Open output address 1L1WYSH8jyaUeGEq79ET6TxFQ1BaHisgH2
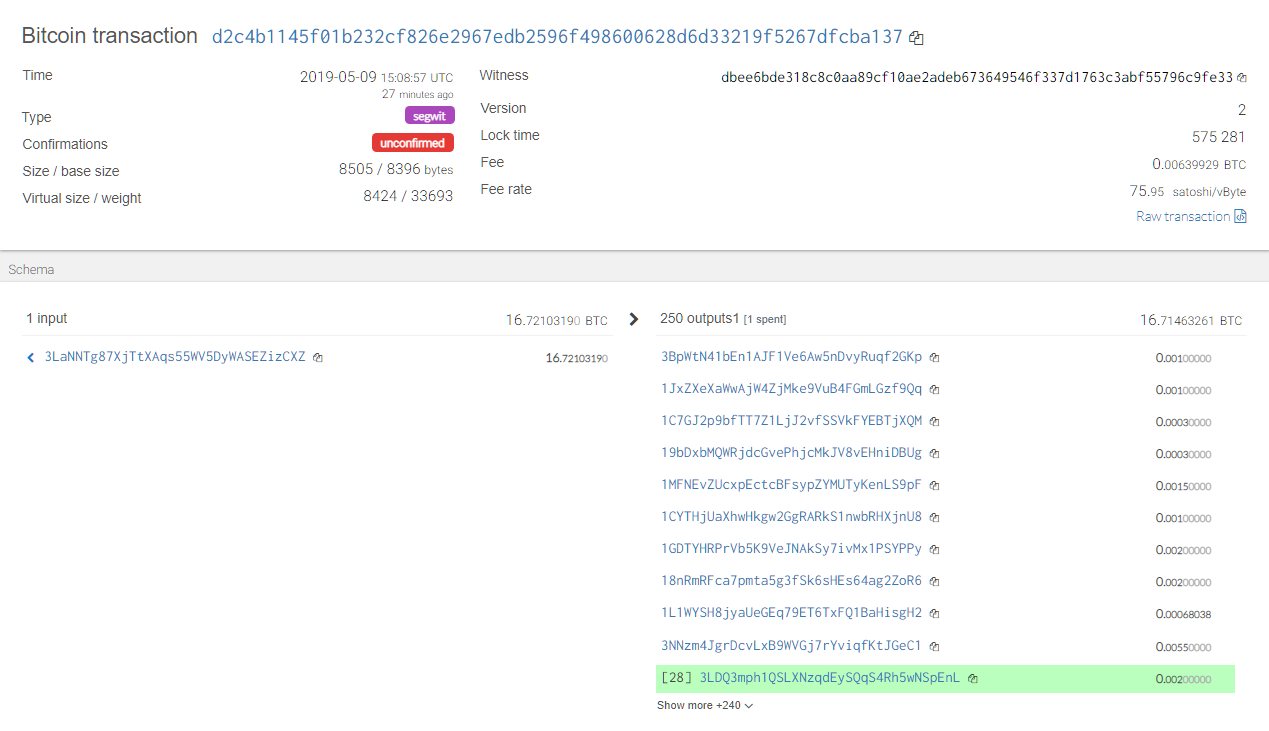Screen dimensions: 1269x731 791,613
